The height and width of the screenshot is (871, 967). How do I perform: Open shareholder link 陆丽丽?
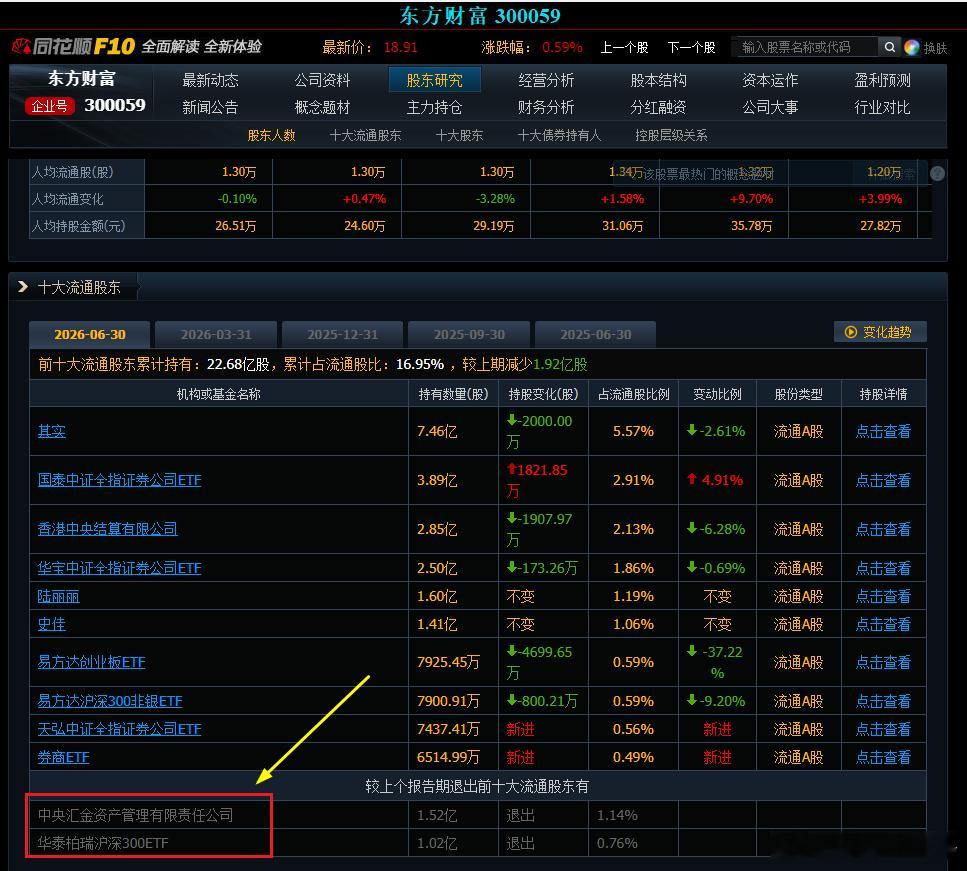(59, 596)
